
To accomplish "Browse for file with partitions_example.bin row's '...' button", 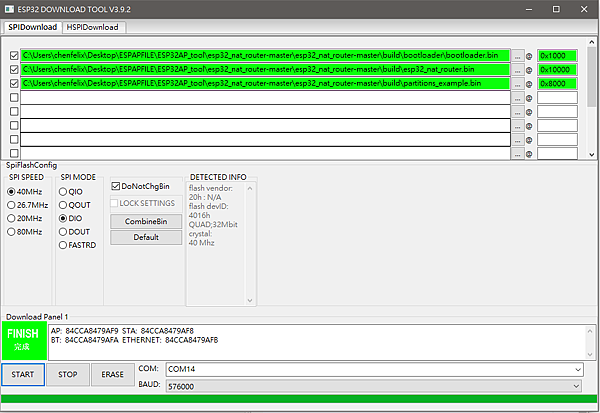I will (517, 84).
